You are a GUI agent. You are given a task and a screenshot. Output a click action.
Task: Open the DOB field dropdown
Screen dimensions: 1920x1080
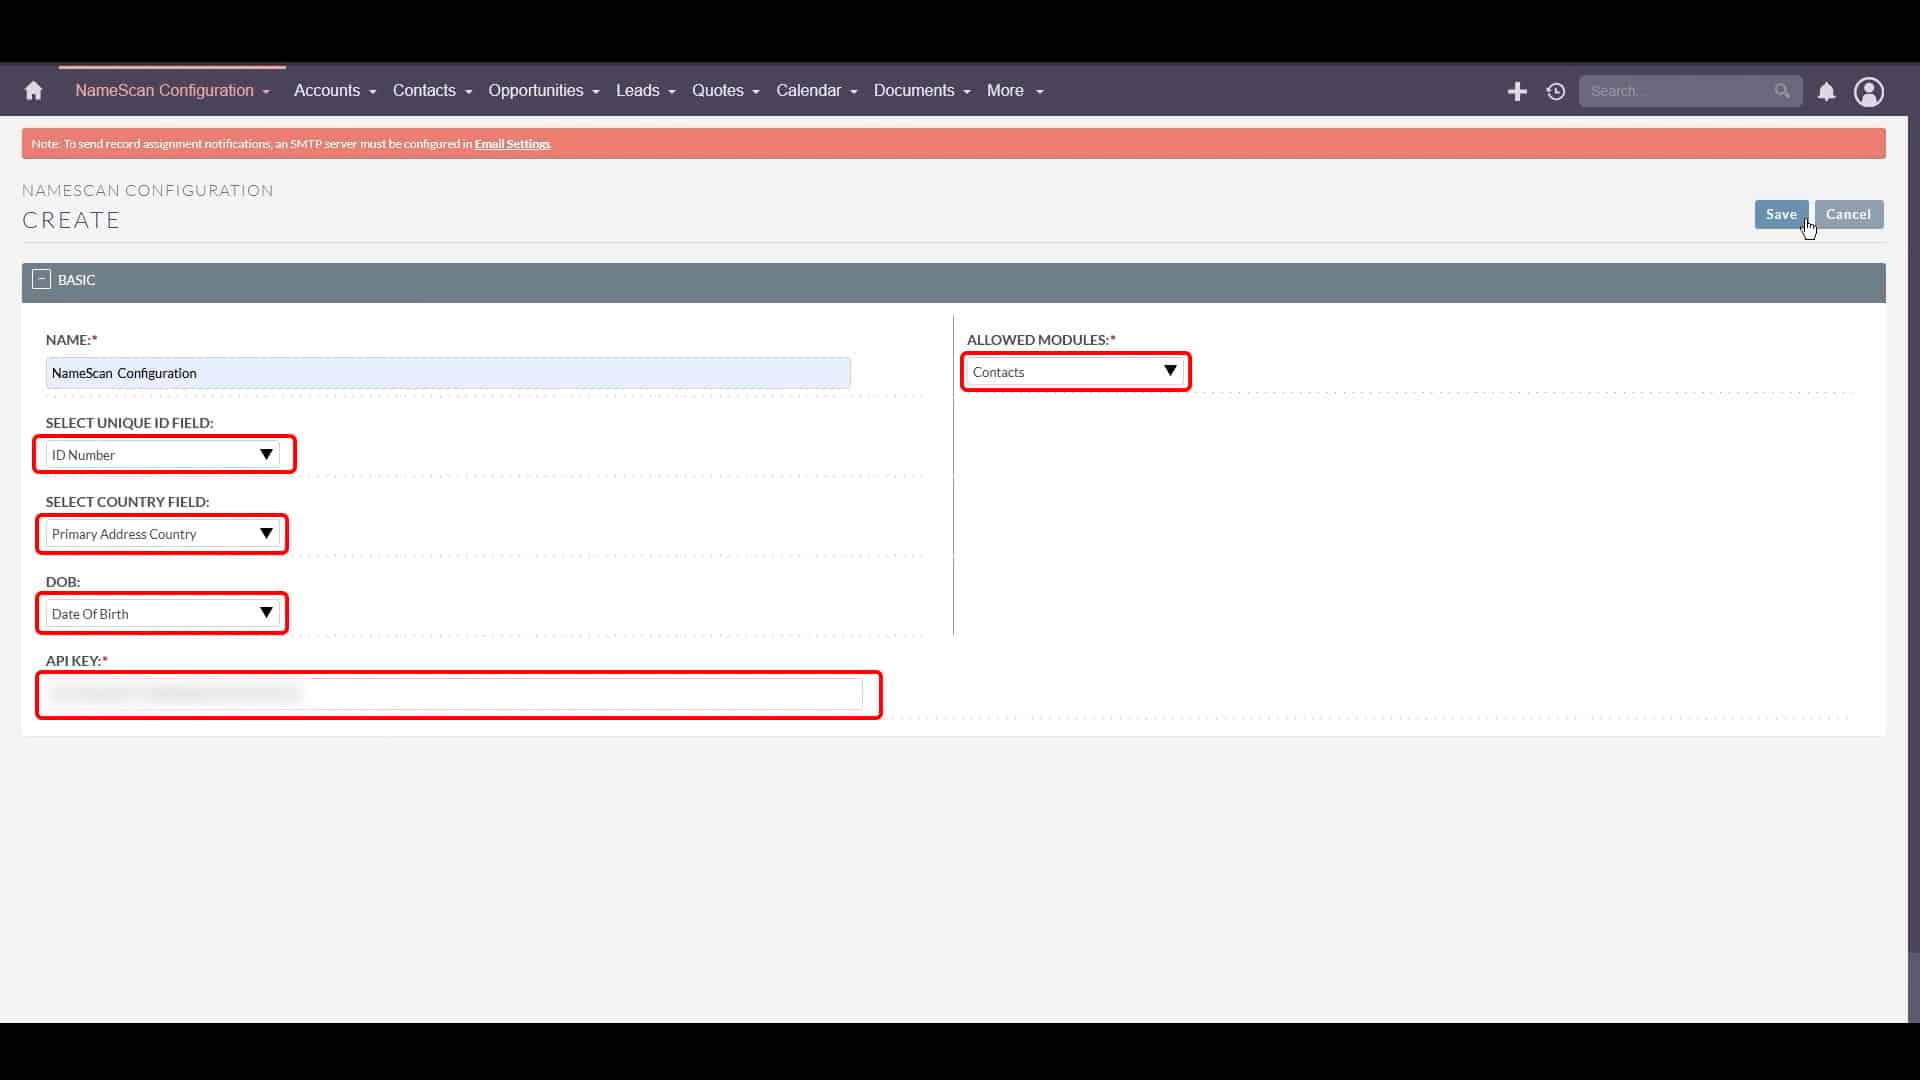163,614
